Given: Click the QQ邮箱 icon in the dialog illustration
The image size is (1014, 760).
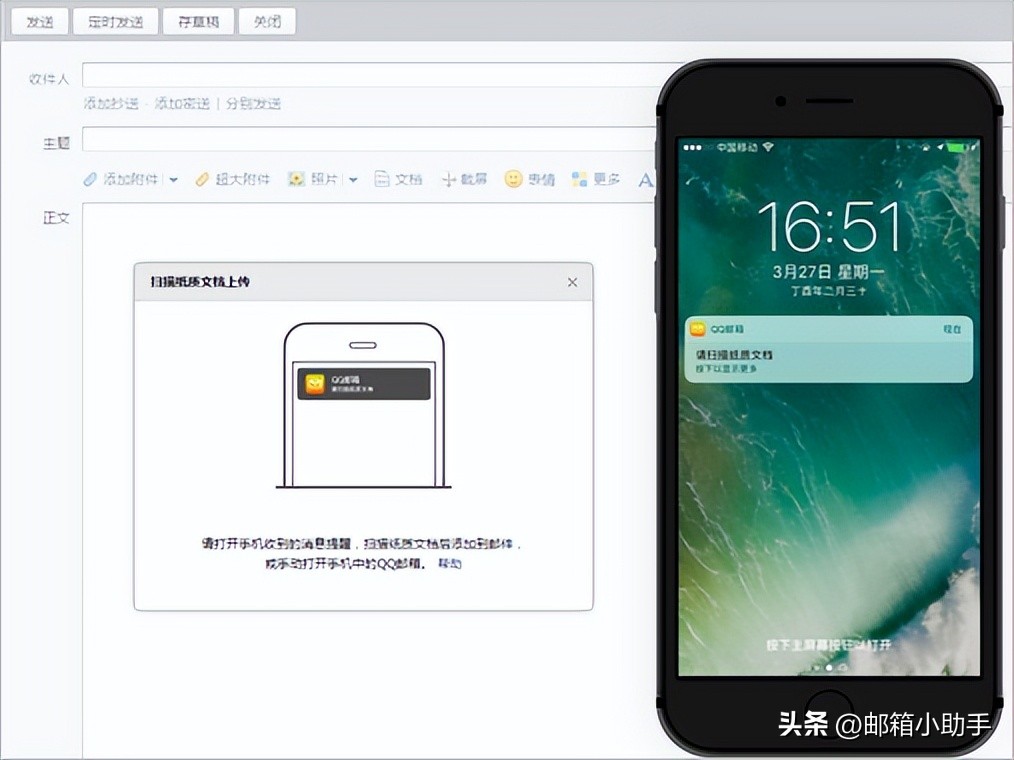Looking at the screenshot, I should point(315,384).
